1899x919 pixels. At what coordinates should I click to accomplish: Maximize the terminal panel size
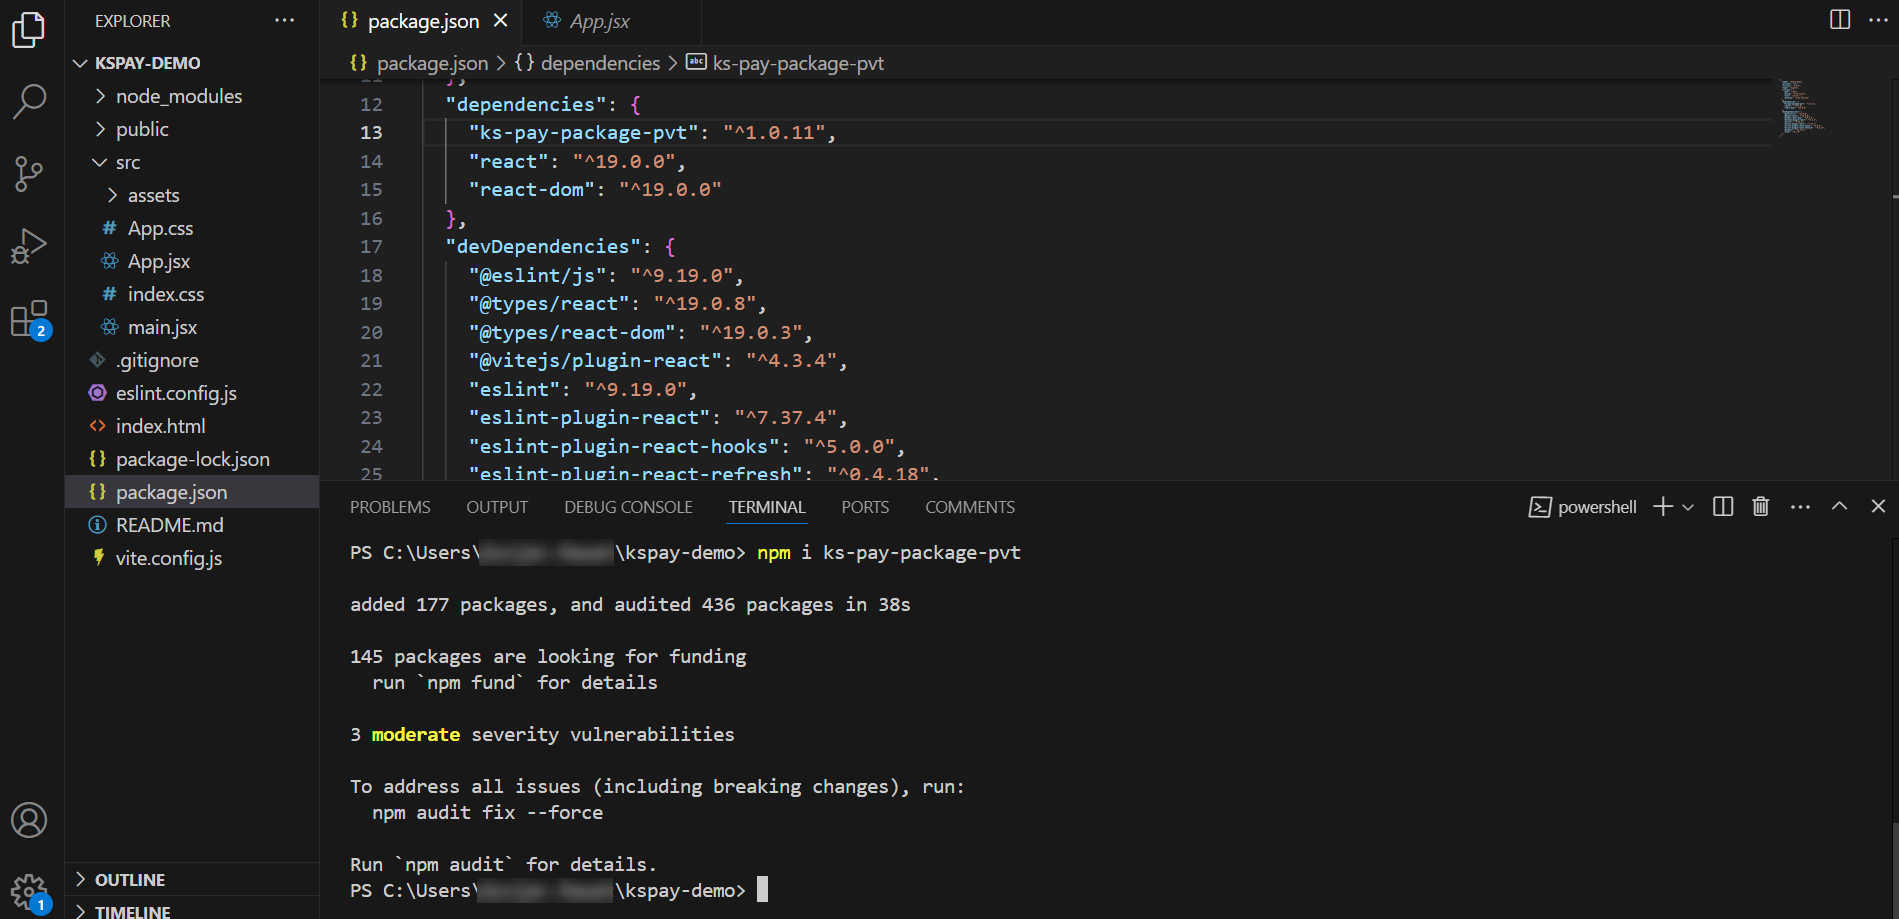click(1839, 507)
